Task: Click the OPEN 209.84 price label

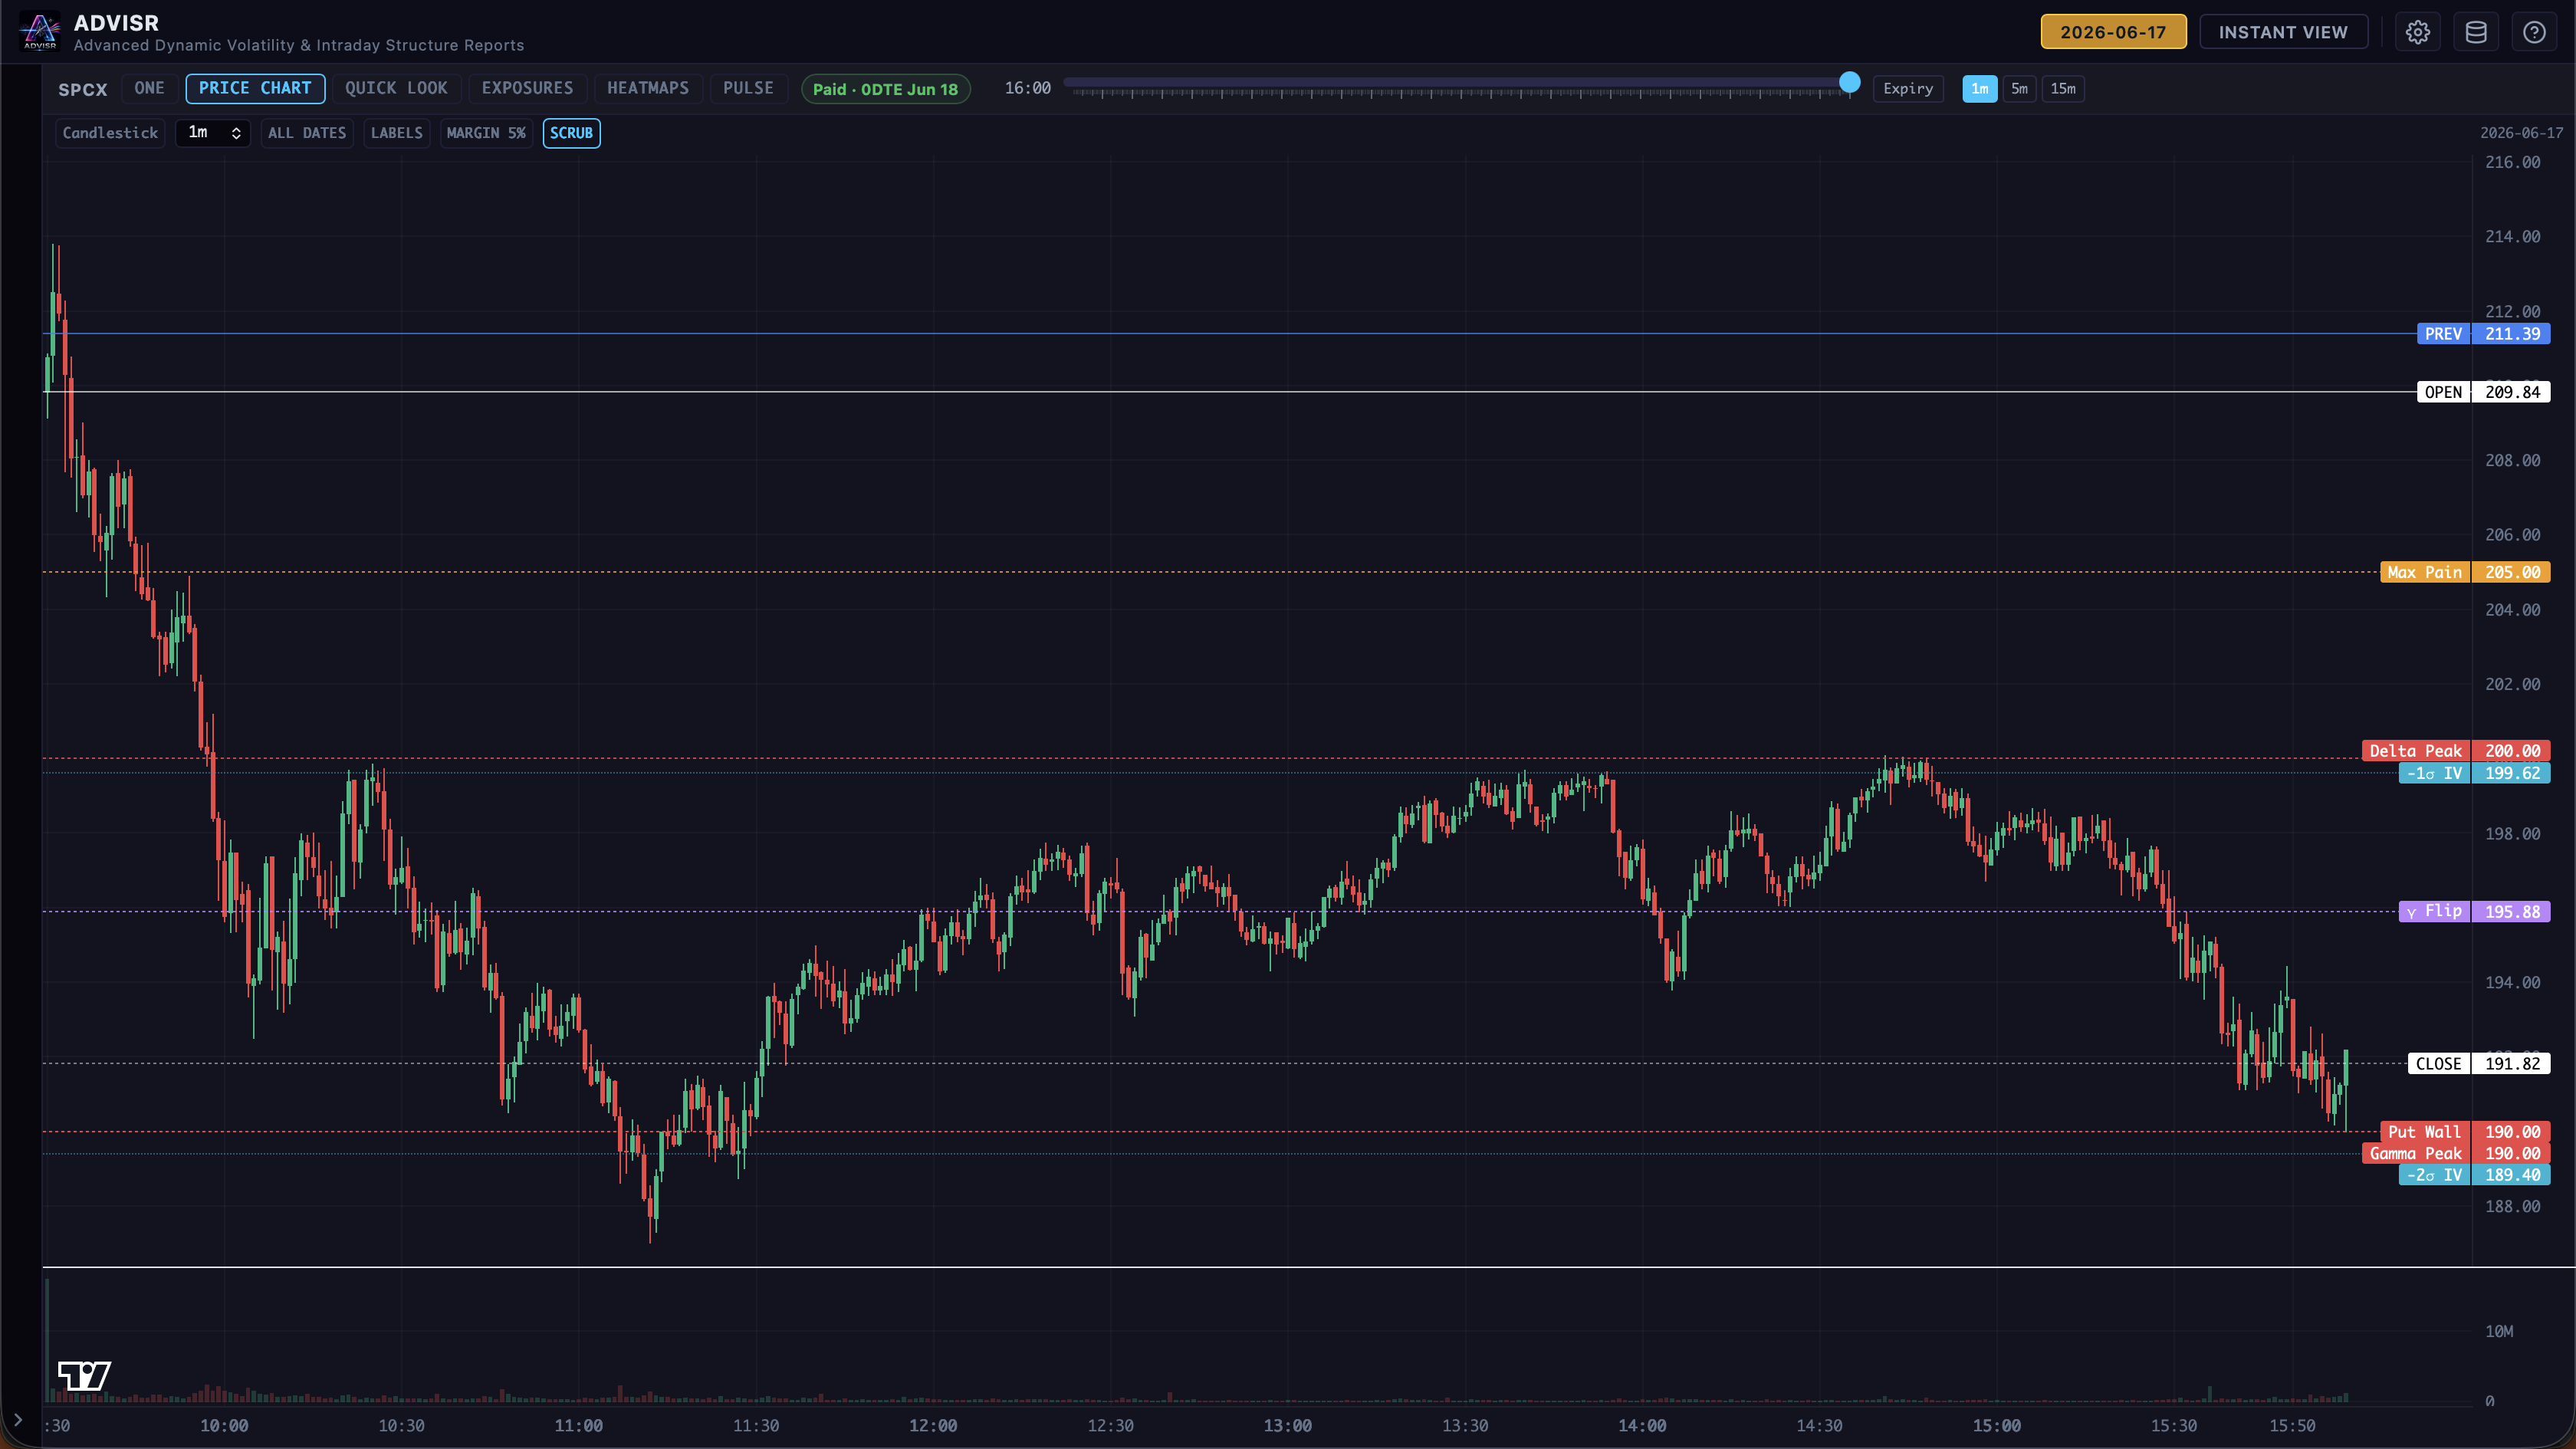Action: click(x=2483, y=392)
